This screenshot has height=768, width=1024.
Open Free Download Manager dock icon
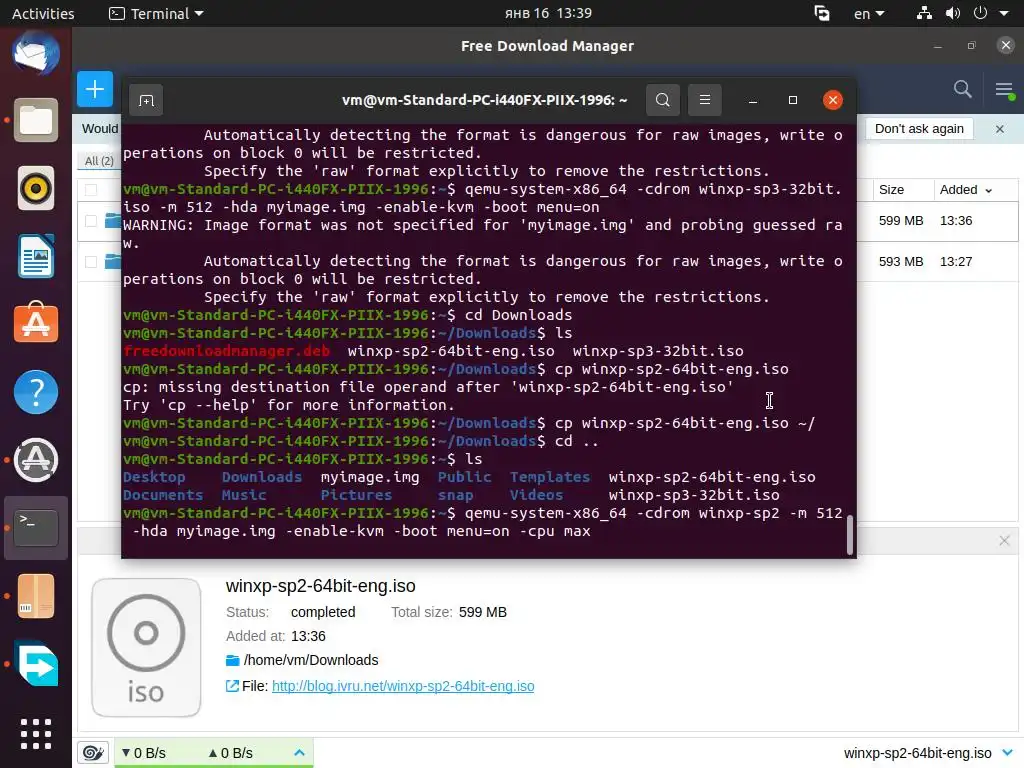point(36,664)
